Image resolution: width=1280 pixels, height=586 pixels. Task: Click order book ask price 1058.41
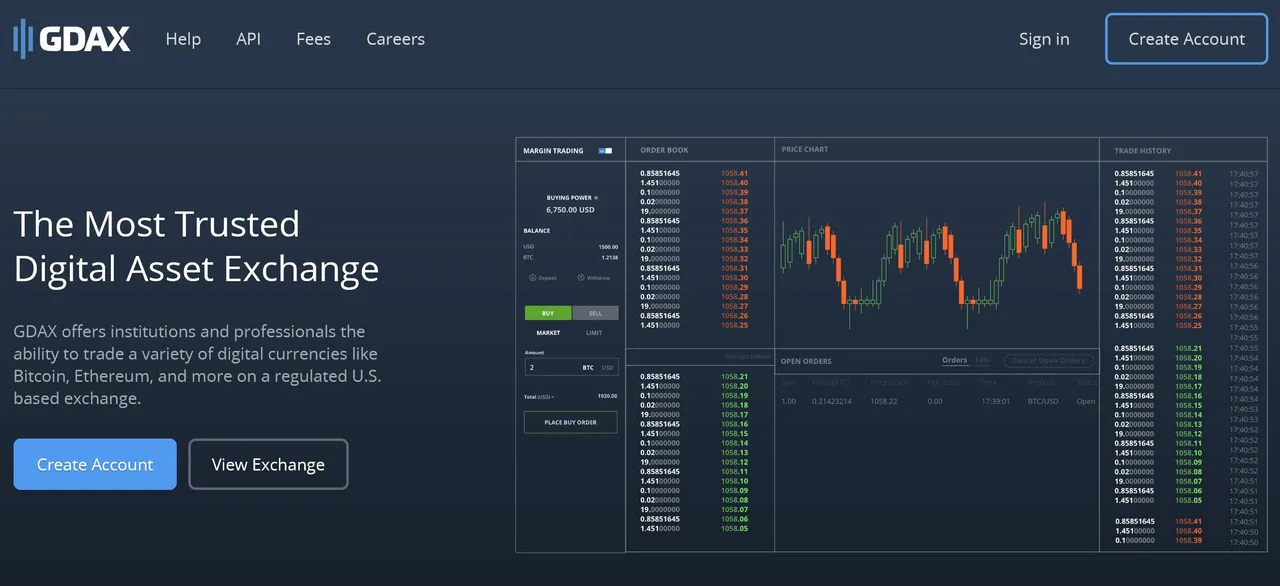coord(734,173)
